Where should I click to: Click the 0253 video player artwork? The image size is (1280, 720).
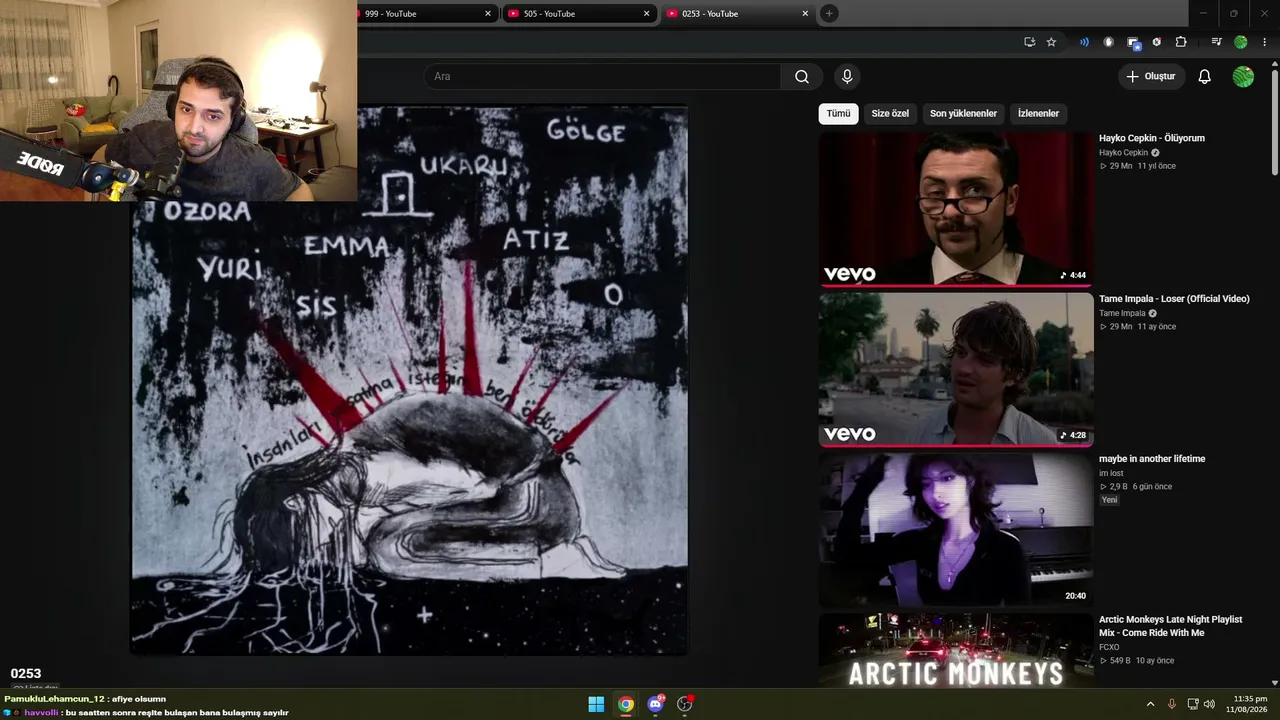tap(409, 380)
